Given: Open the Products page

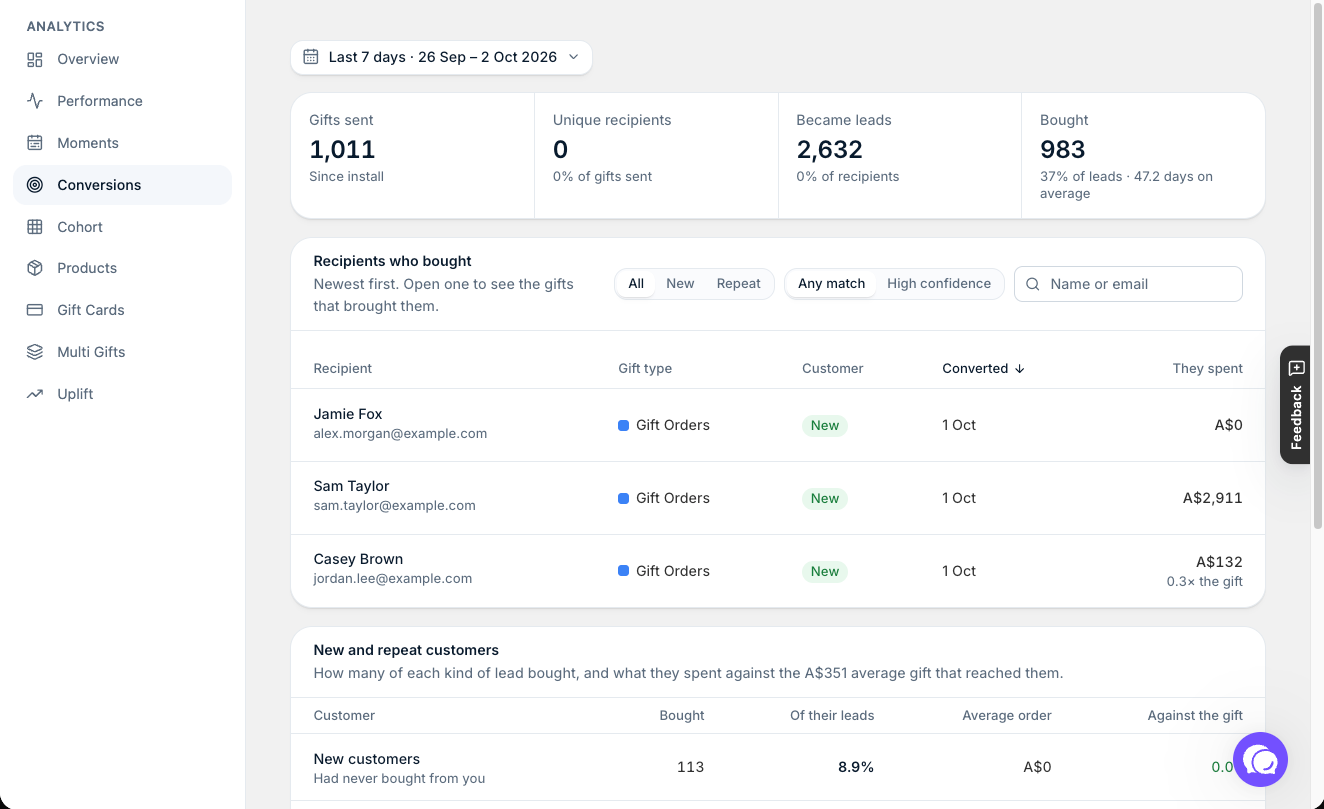Looking at the screenshot, I should tap(122, 268).
